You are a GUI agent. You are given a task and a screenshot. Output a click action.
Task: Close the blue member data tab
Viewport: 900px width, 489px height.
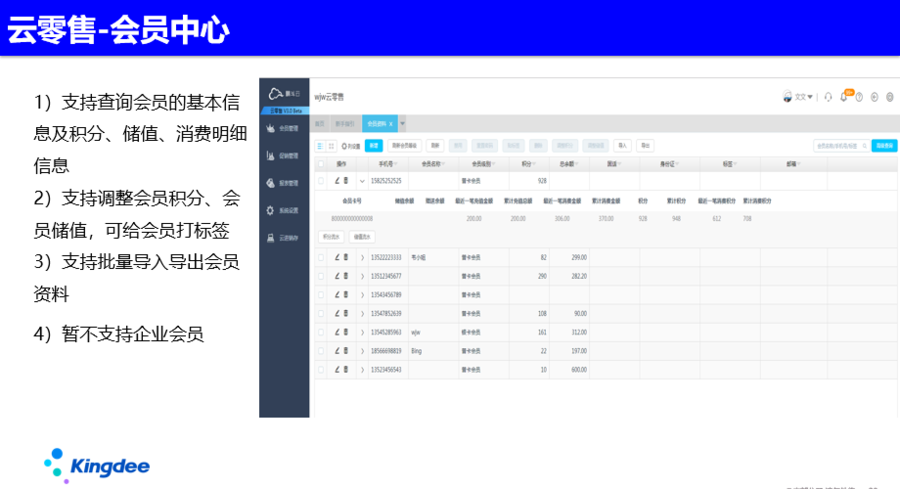coord(391,124)
